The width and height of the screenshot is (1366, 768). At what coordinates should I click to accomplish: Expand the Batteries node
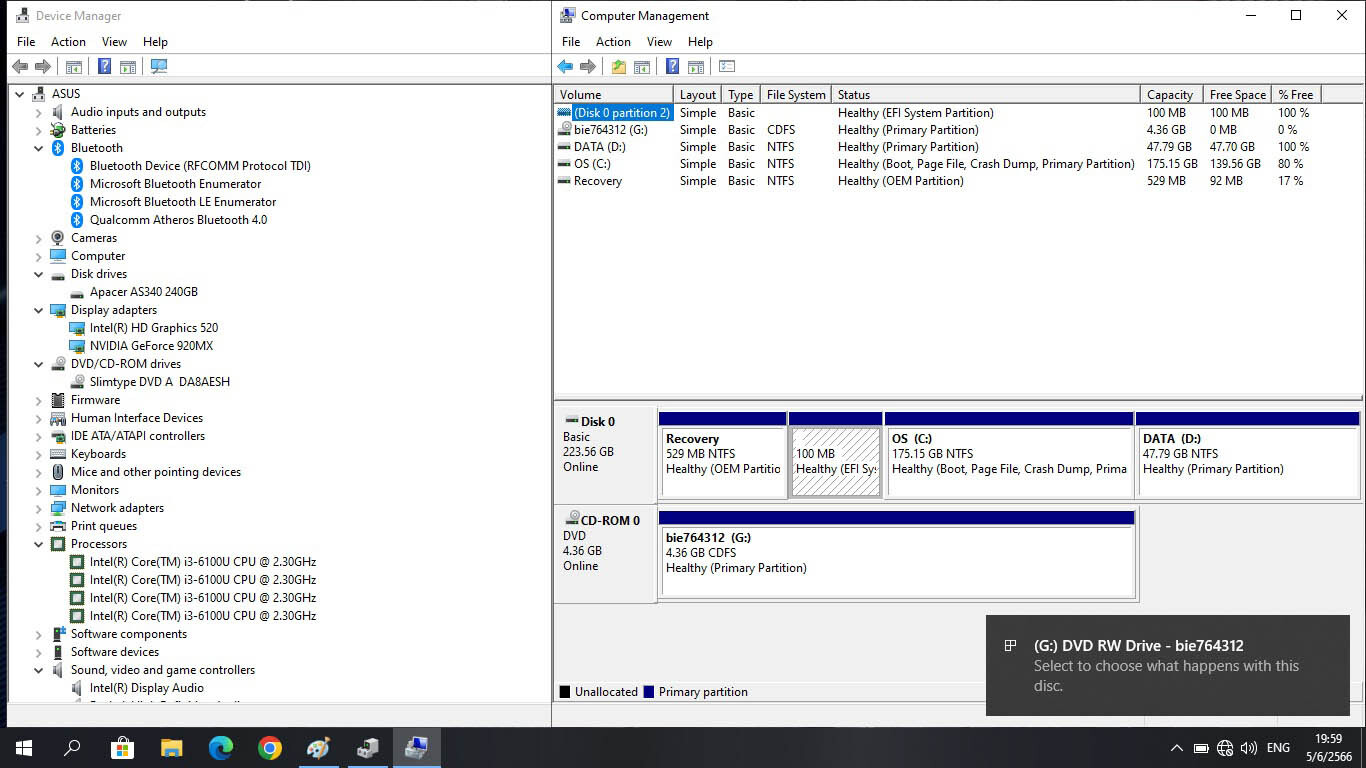(39, 130)
